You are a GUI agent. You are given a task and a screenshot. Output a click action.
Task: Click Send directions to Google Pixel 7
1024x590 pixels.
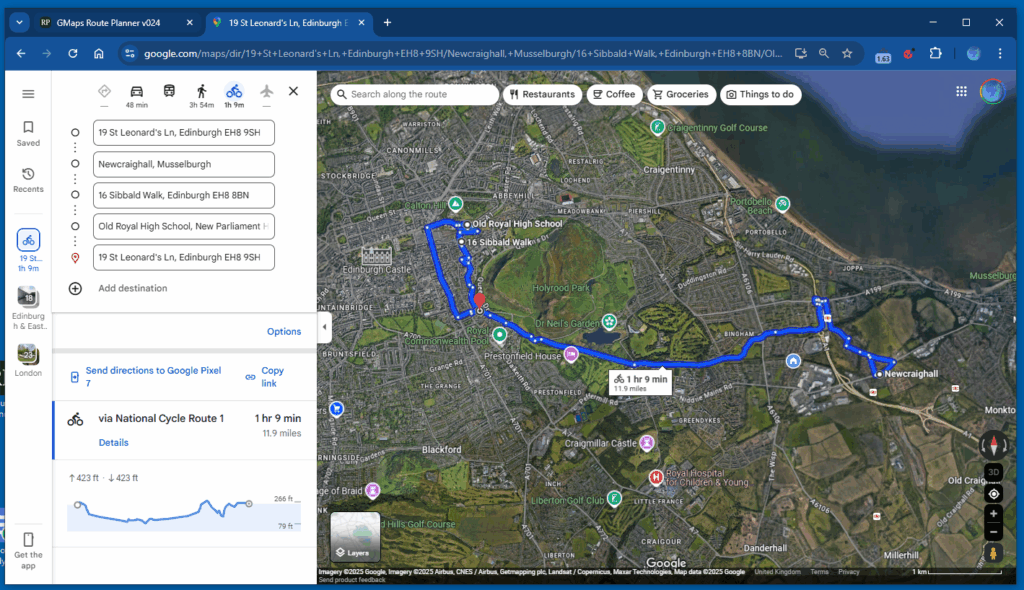tap(153, 376)
